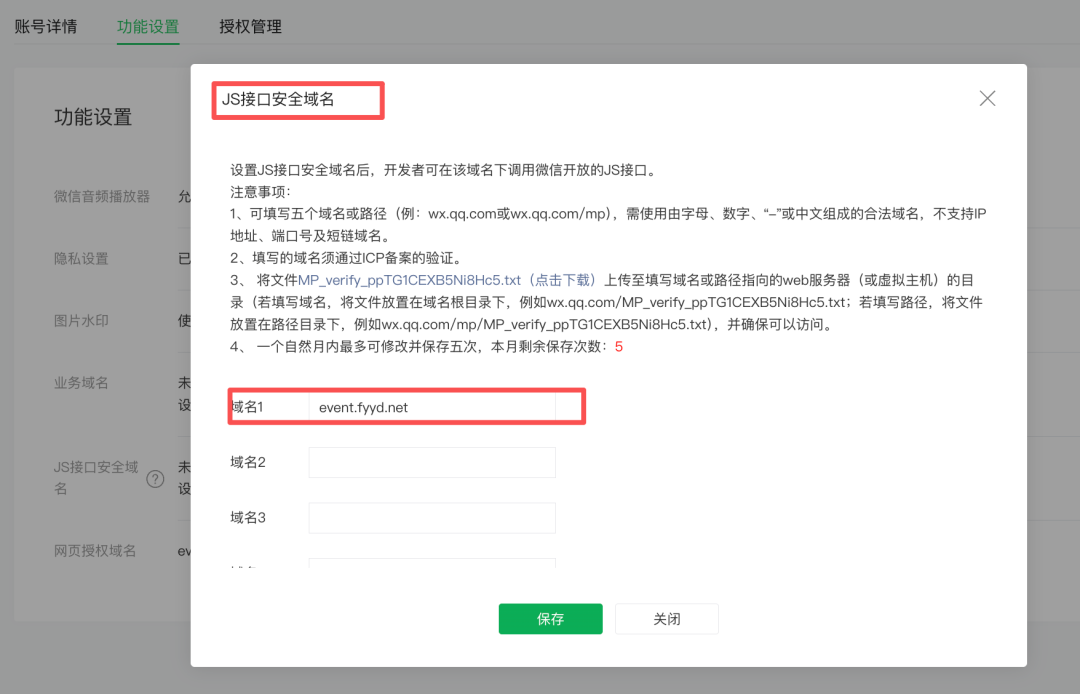This screenshot has width=1080, height=694.
Task: Click the dialog title JS接口安全域名
Action: (278, 99)
